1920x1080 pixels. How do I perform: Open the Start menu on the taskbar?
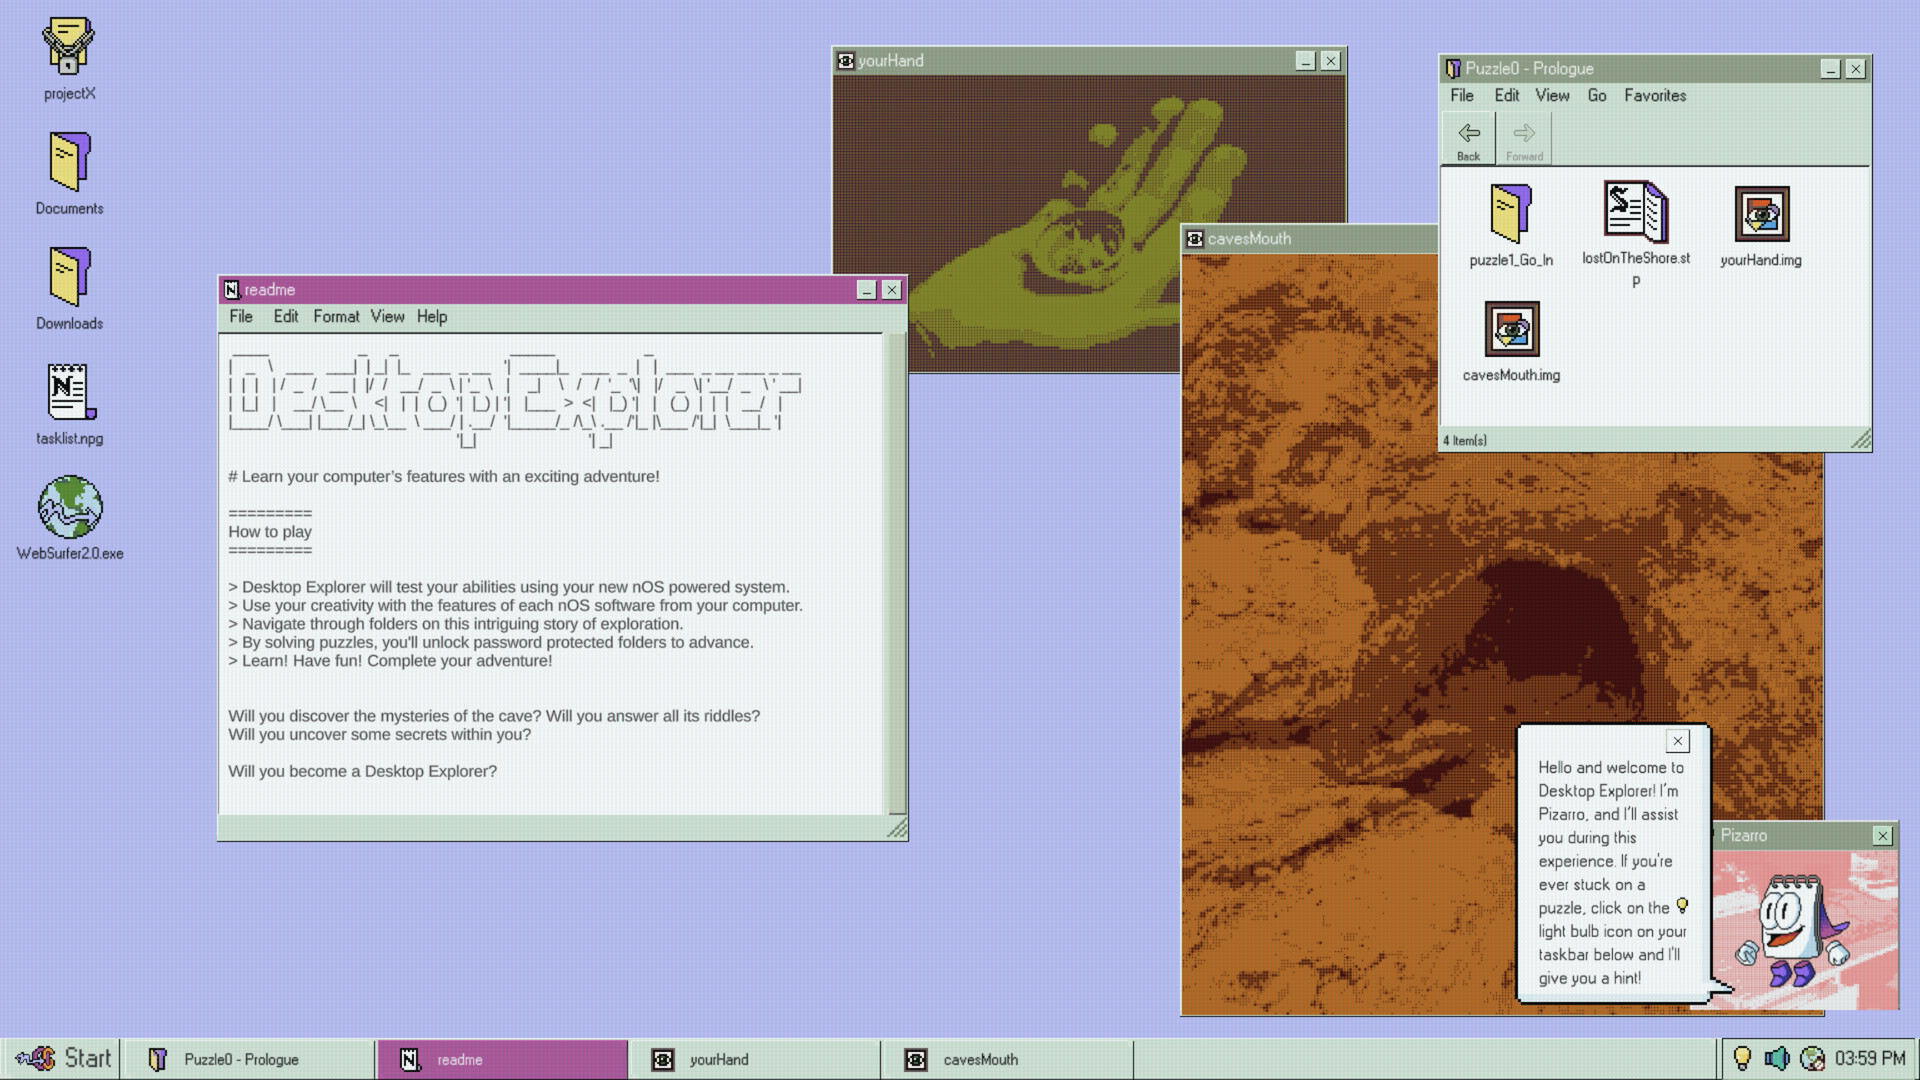62,1058
